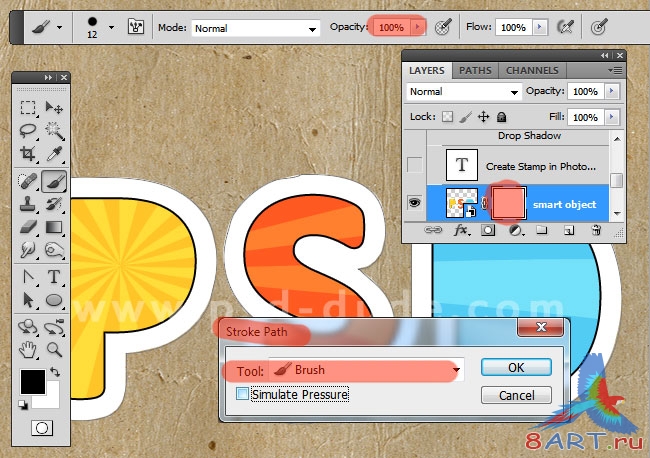Open the Tool preset picker dropdown
Screen dimensions: 650x458
(x=60, y=28)
